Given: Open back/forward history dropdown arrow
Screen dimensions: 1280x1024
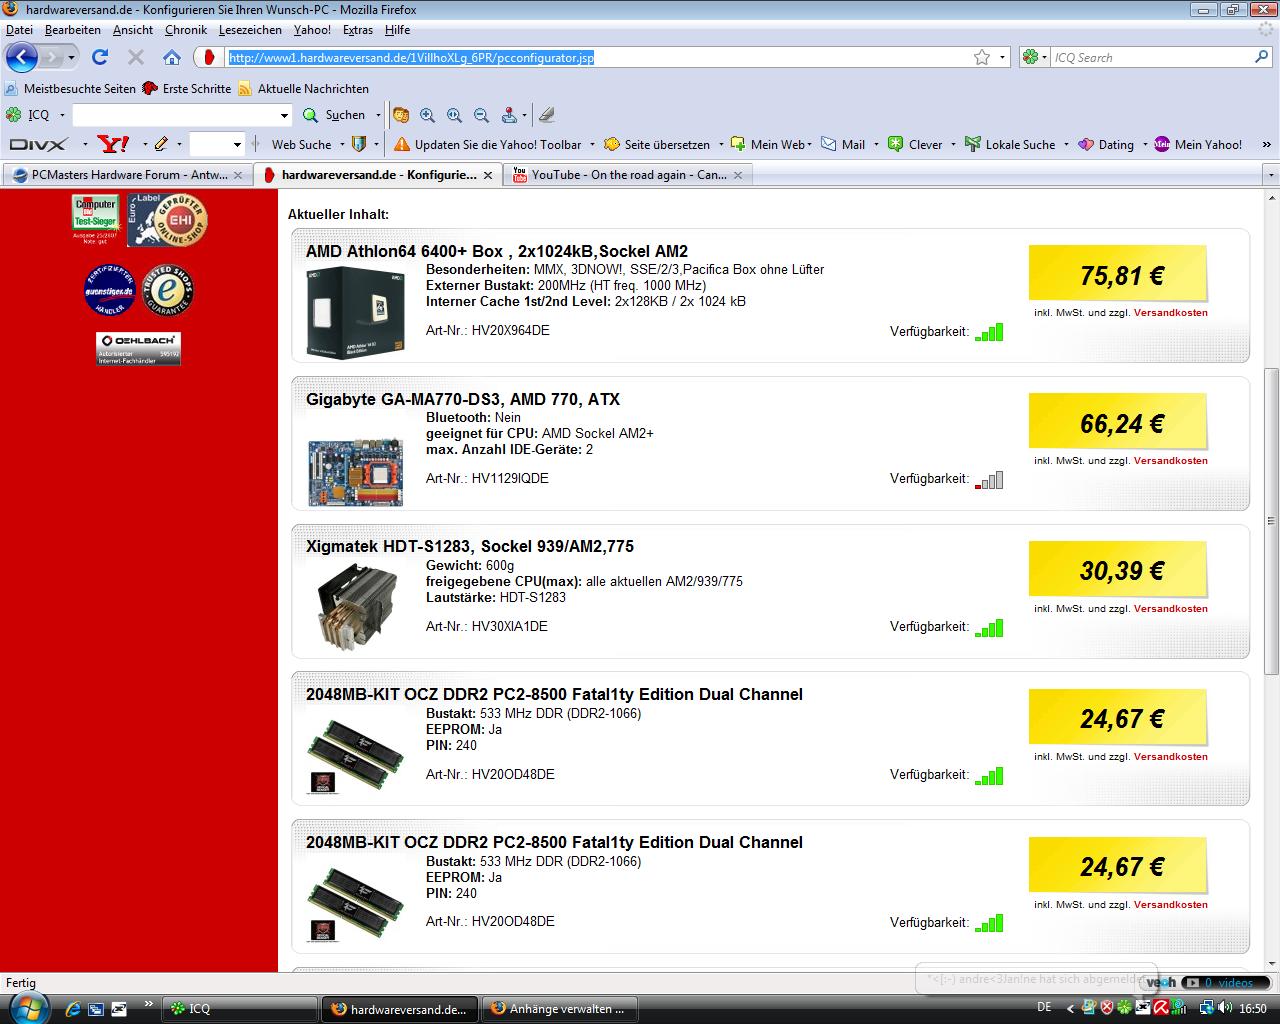Looking at the screenshot, I should coord(71,57).
